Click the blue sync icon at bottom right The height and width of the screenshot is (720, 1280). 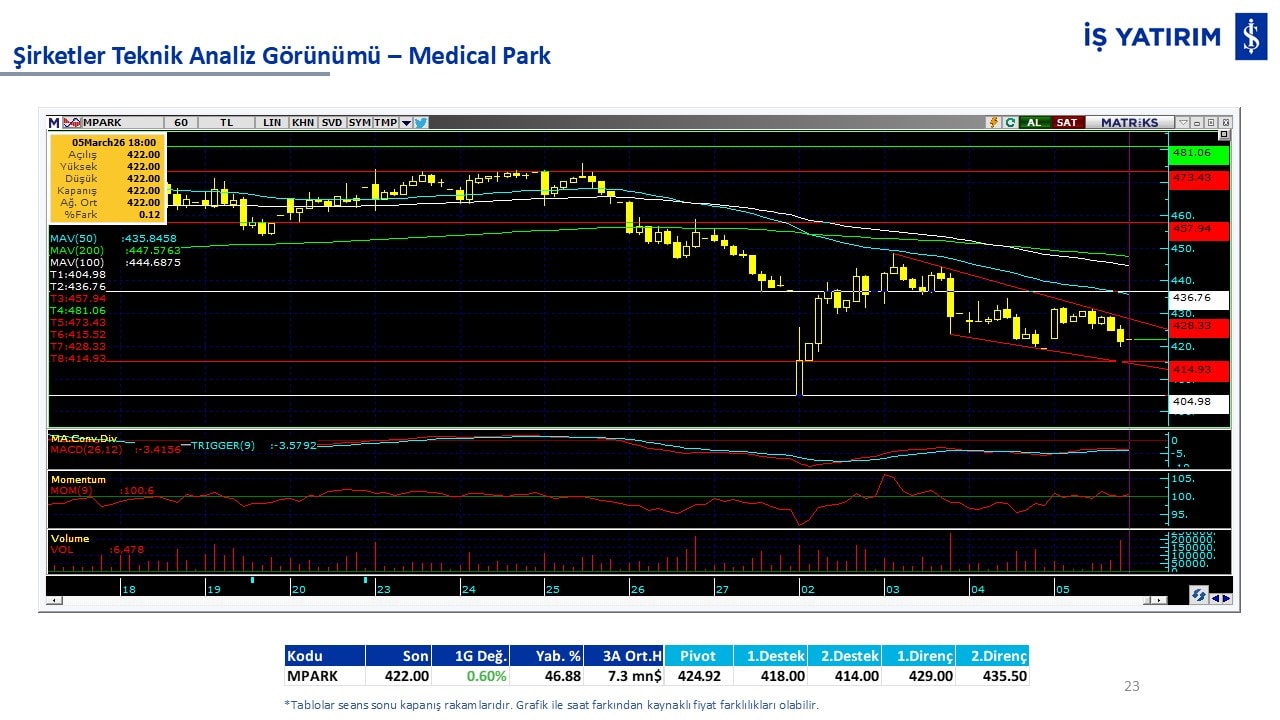tap(1198, 595)
